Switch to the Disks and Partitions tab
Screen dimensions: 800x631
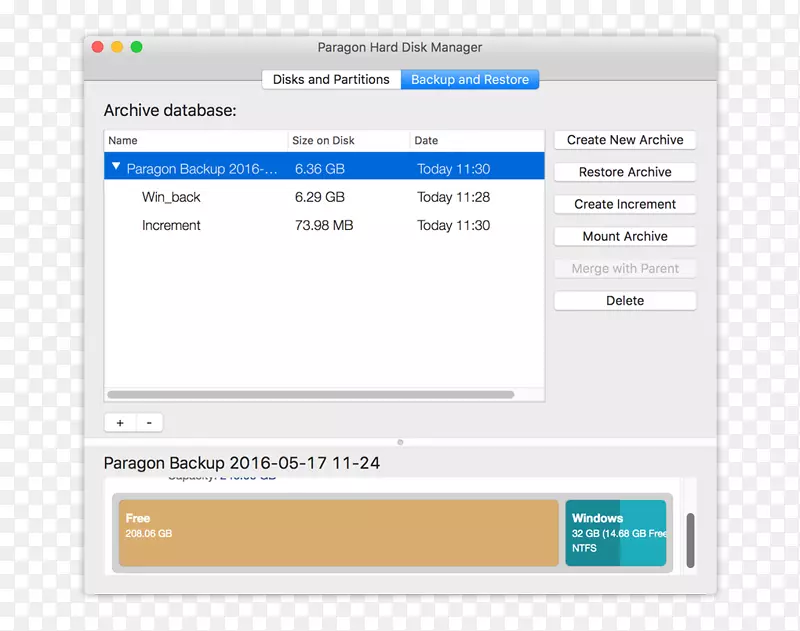[x=331, y=80]
